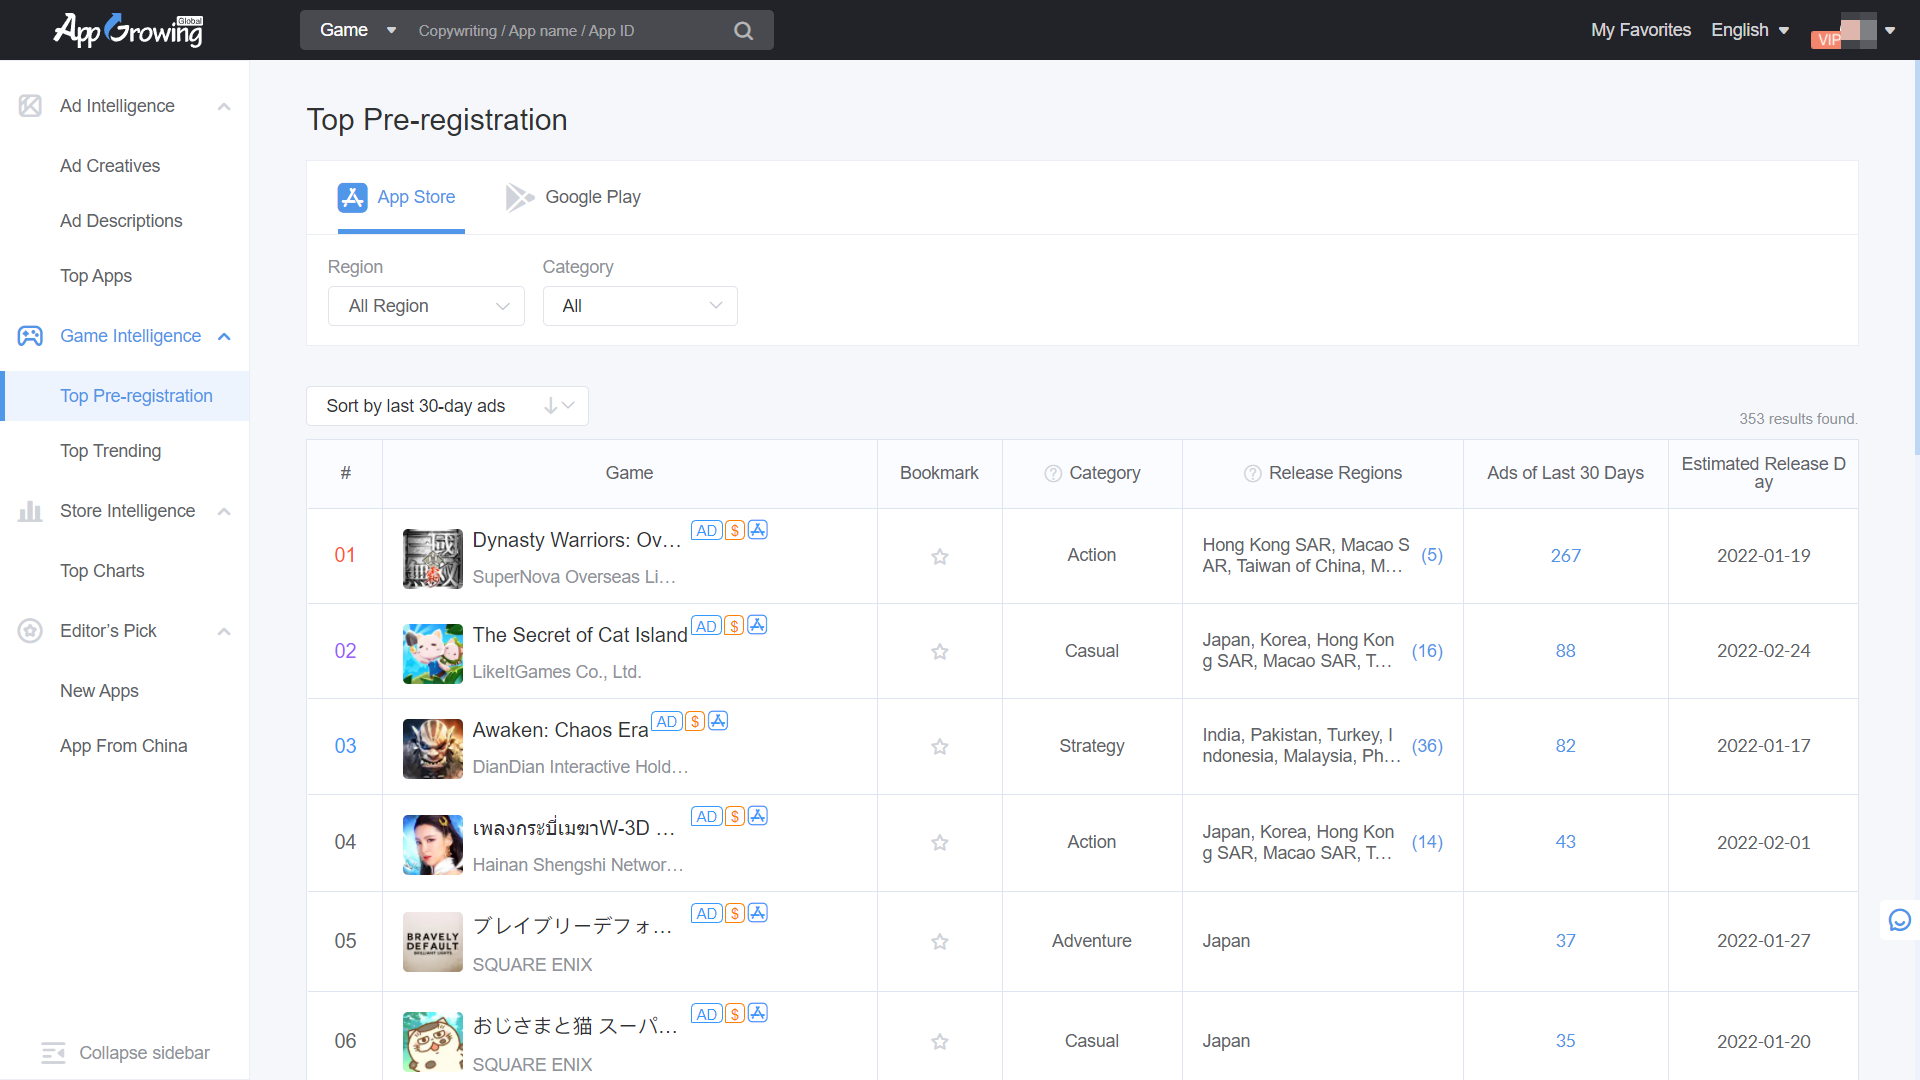Click the Collapse sidebar button
This screenshot has width=1920, height=1080.
[x=126, y=1053]
